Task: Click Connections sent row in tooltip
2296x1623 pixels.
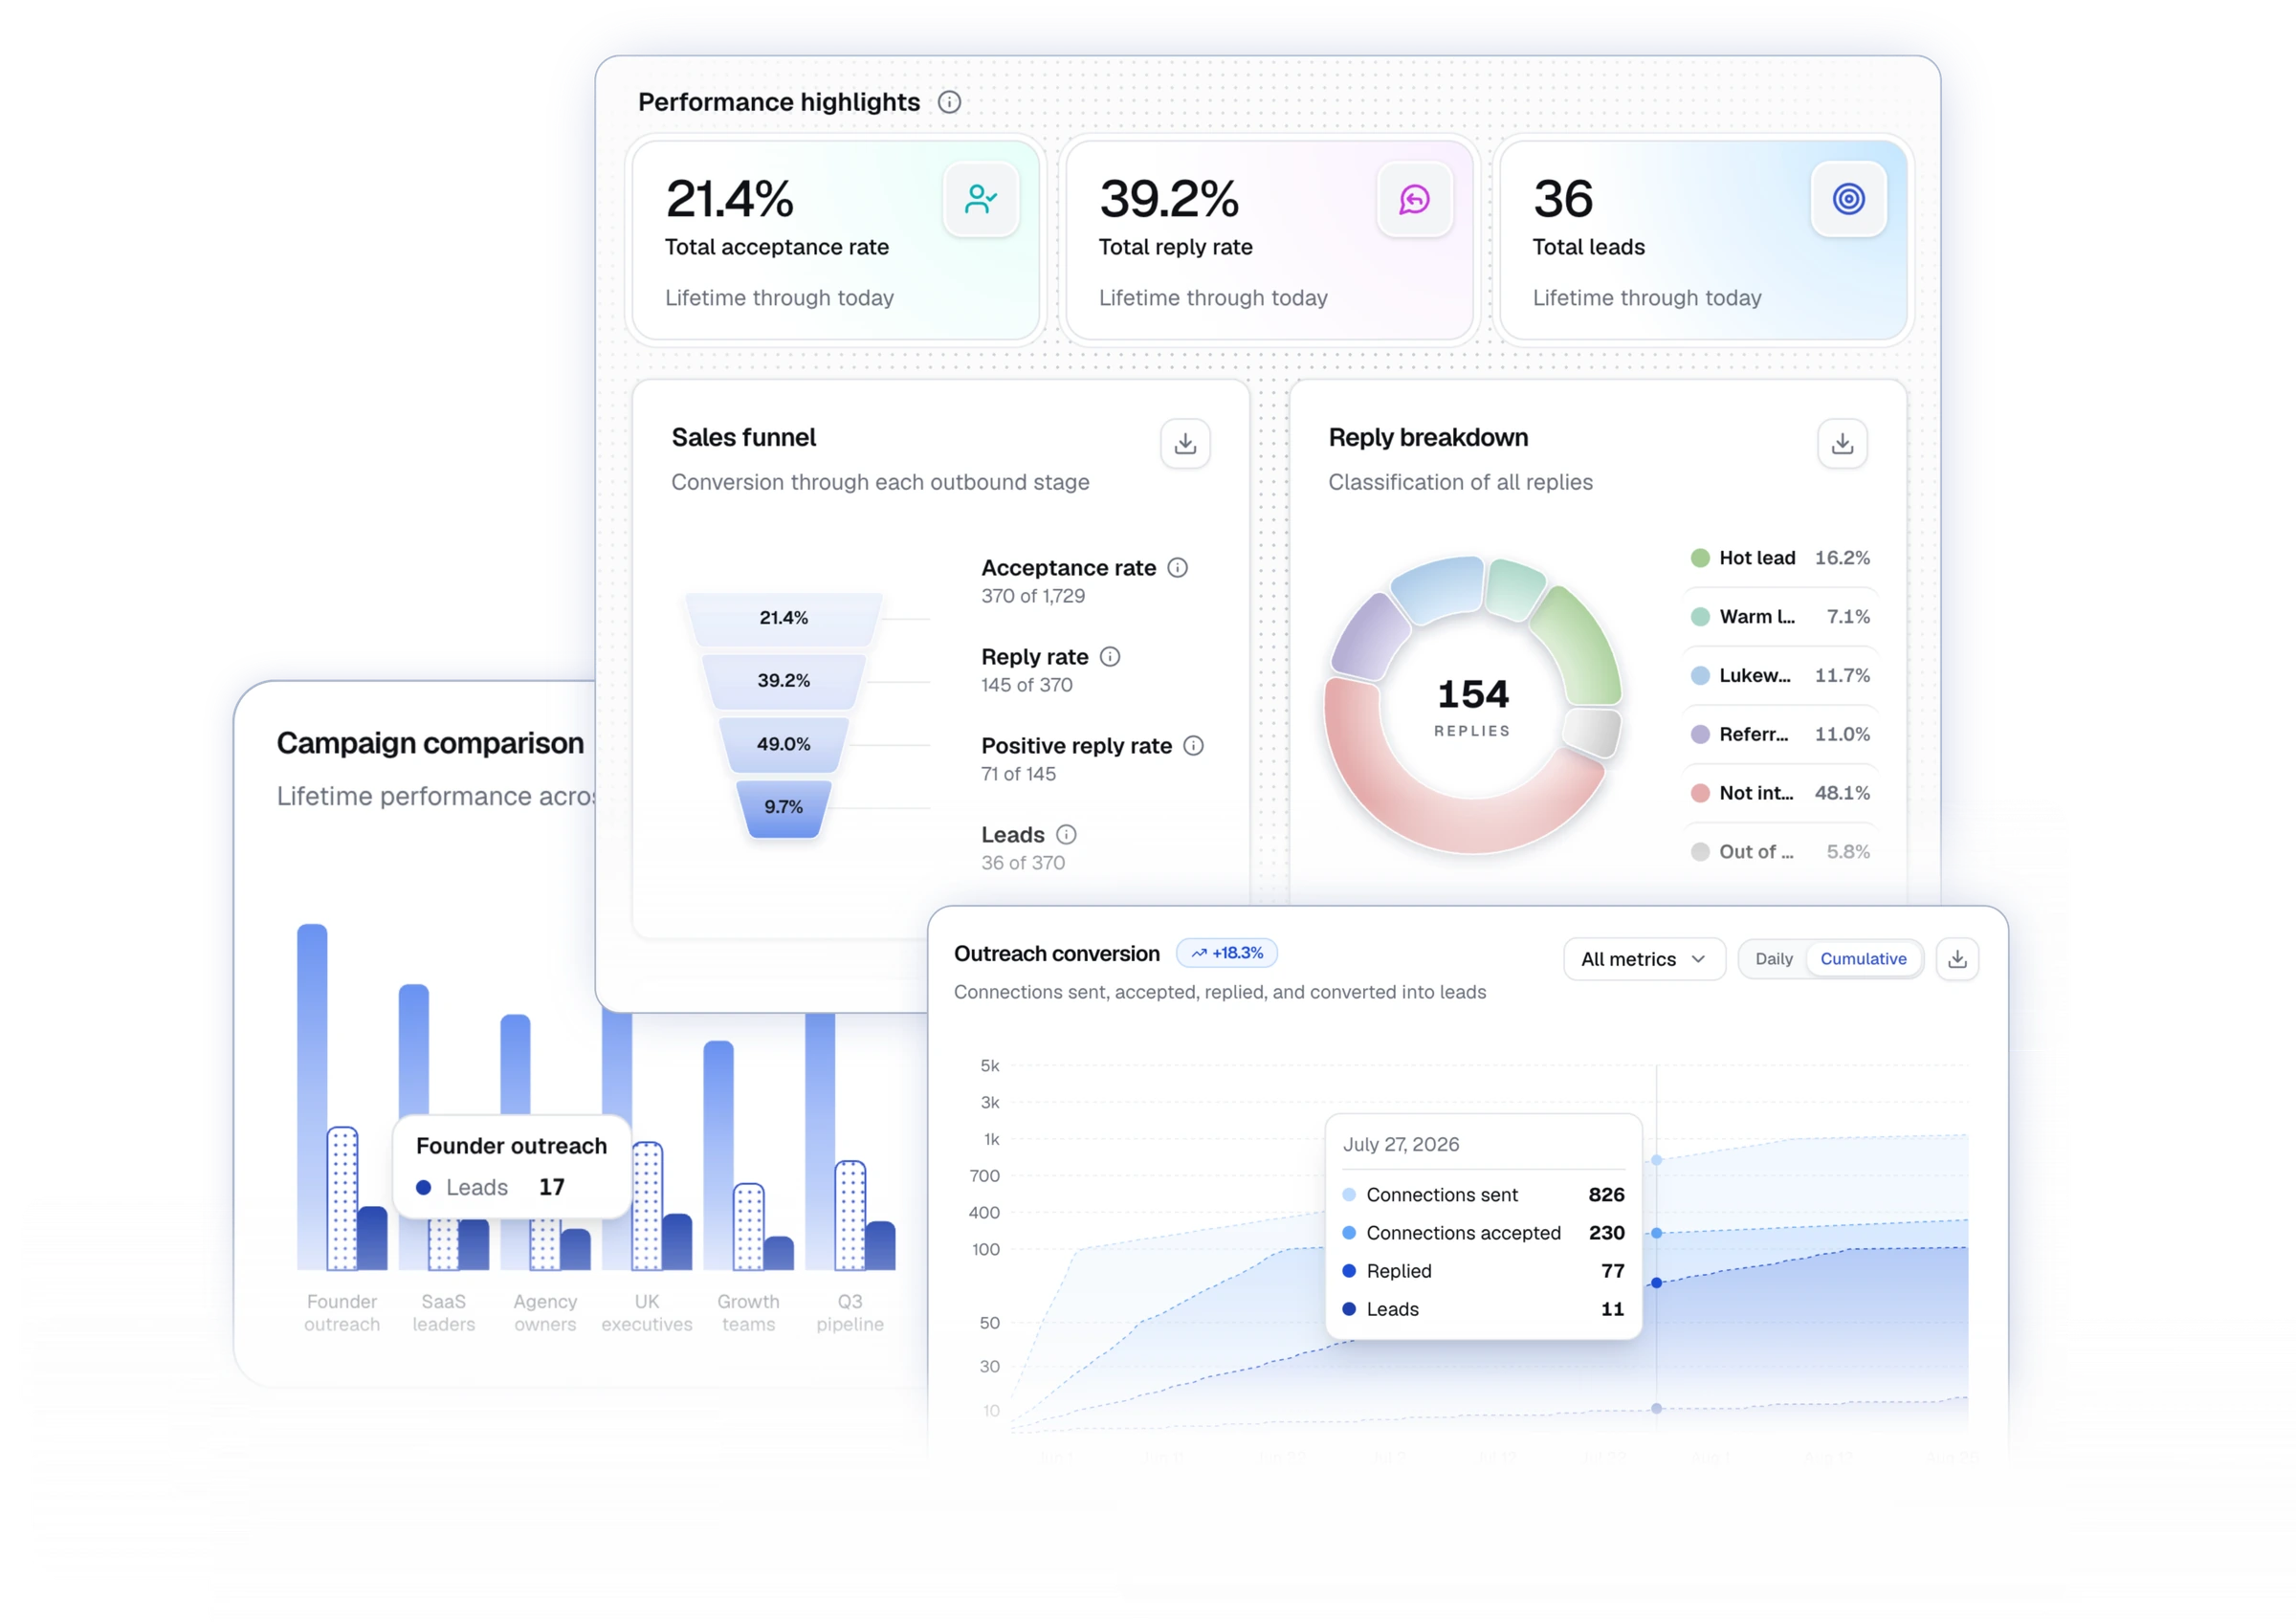Action: coord(1483,1195)
